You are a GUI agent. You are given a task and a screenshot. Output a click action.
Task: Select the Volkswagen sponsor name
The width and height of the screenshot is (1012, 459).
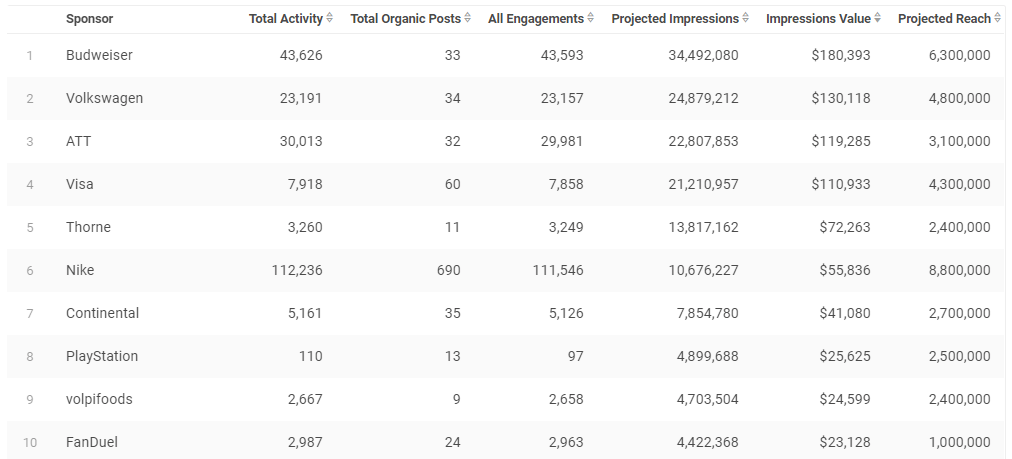tap(105, 98)
